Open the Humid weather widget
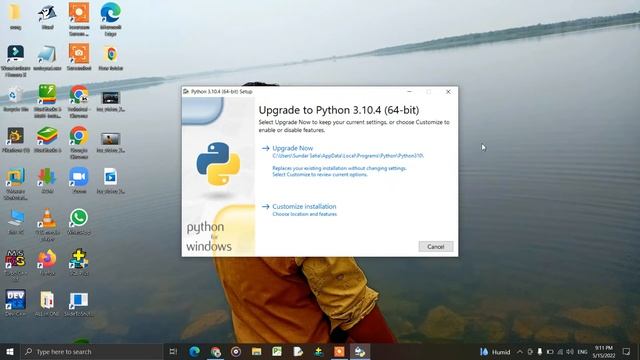The height and width of the screenshot is (360, 640). point(495,351)
